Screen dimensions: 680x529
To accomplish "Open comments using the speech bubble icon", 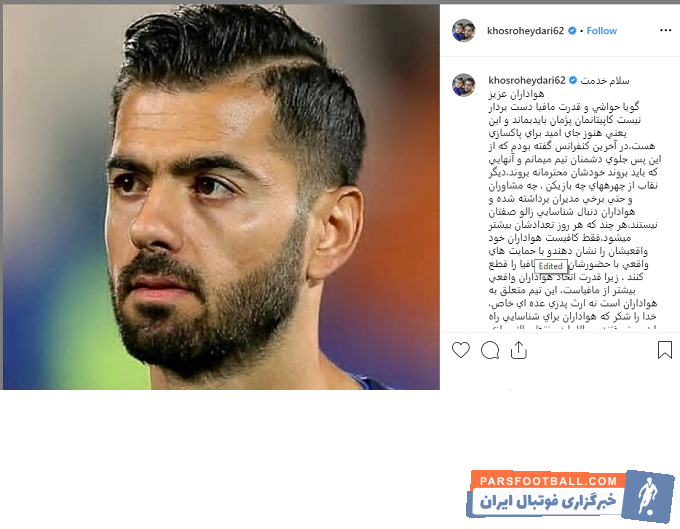I will pos(490,350).
